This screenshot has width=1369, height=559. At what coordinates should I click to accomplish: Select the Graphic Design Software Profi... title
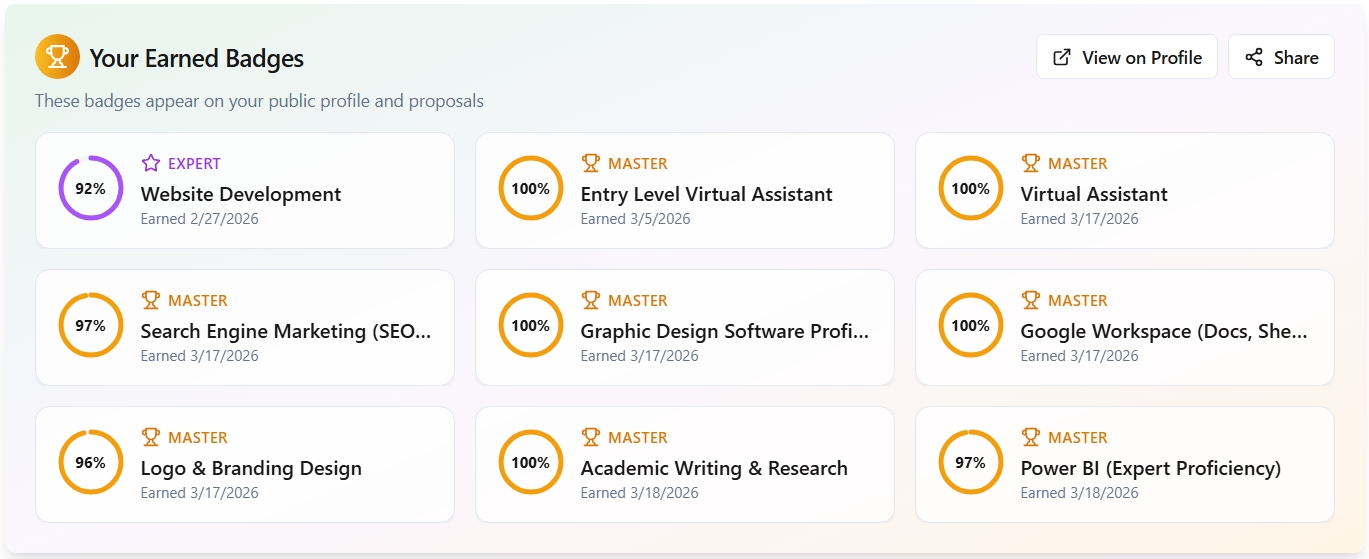(x=725, y=331)
